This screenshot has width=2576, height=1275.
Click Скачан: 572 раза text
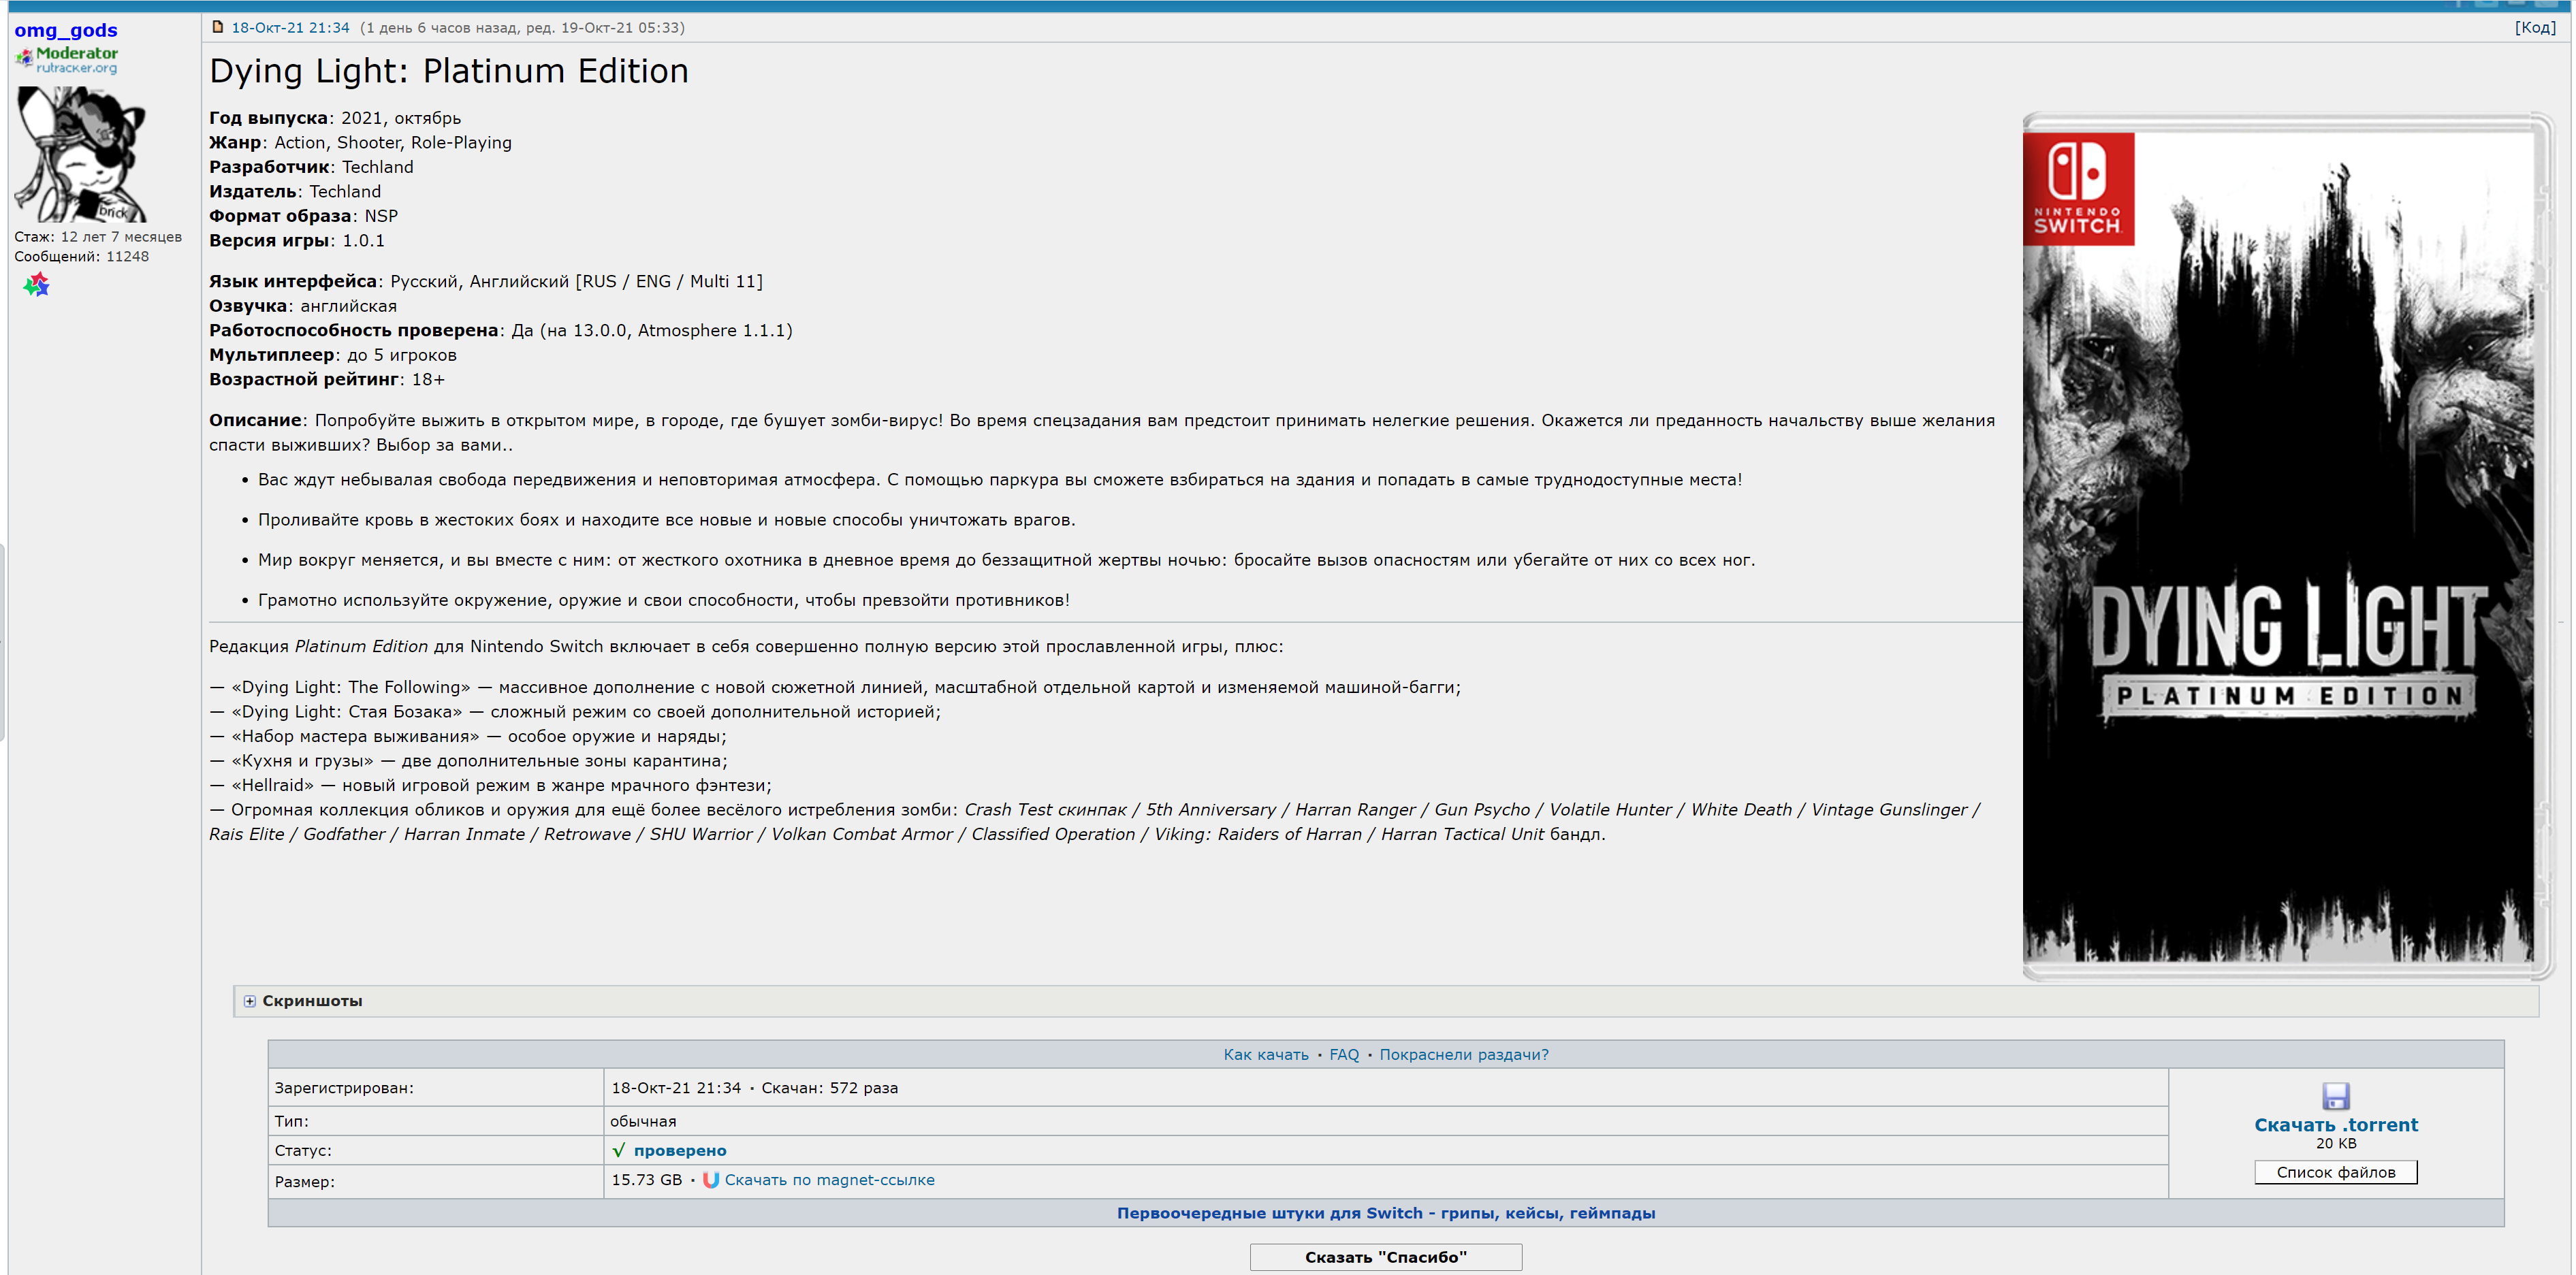point(830,1088)
